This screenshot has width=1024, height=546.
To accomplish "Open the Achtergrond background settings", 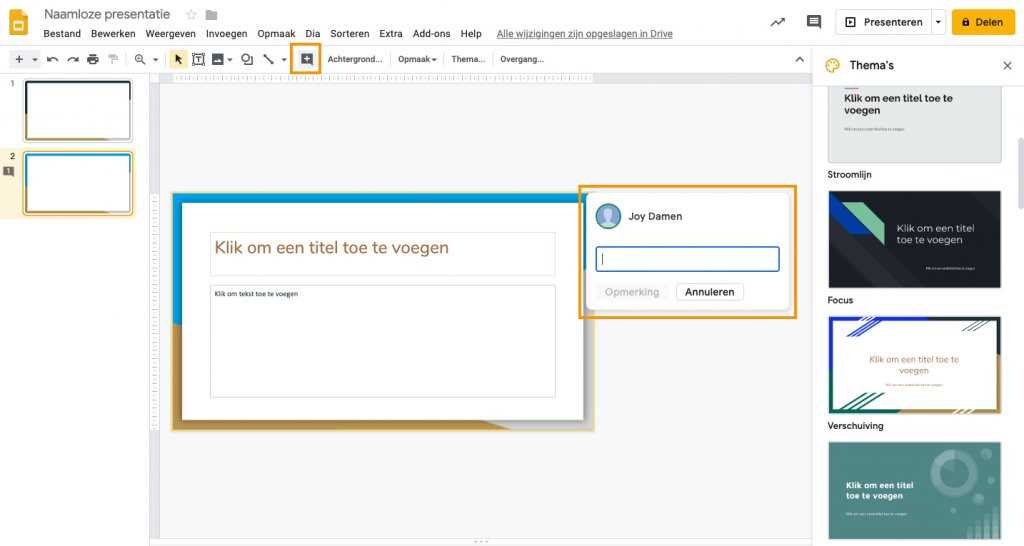I will (355, 59).
